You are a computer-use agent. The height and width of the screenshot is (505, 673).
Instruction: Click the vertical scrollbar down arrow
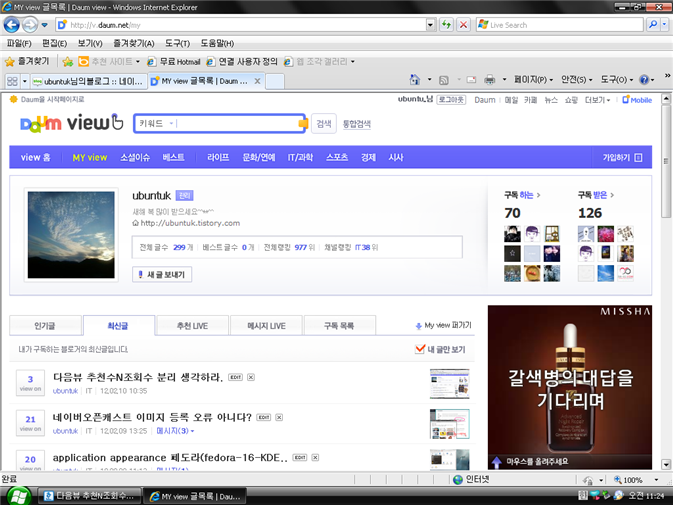click(666, 464)
